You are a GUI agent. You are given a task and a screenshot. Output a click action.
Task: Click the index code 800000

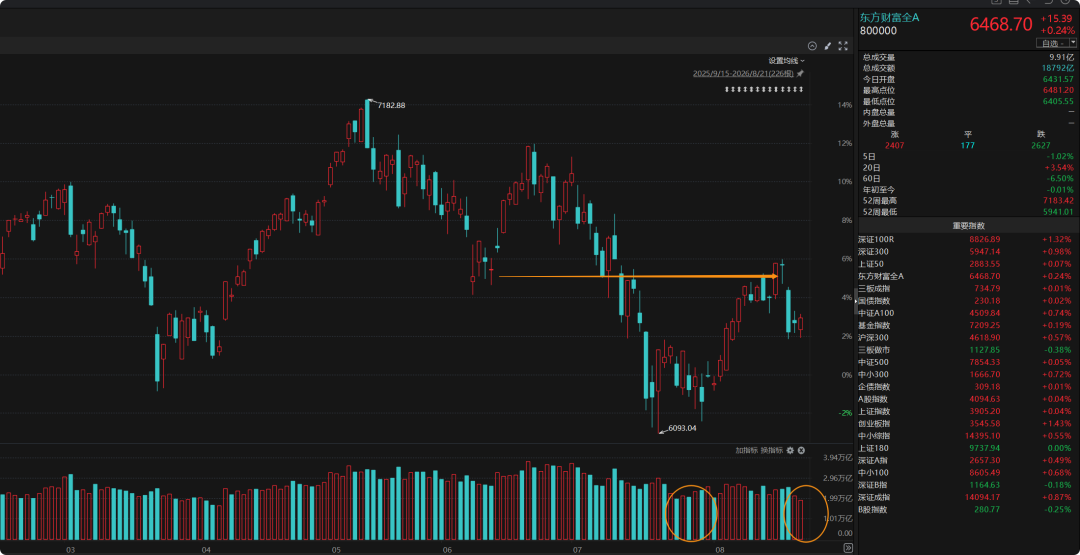pyautogui.click(x=878, y=30)
